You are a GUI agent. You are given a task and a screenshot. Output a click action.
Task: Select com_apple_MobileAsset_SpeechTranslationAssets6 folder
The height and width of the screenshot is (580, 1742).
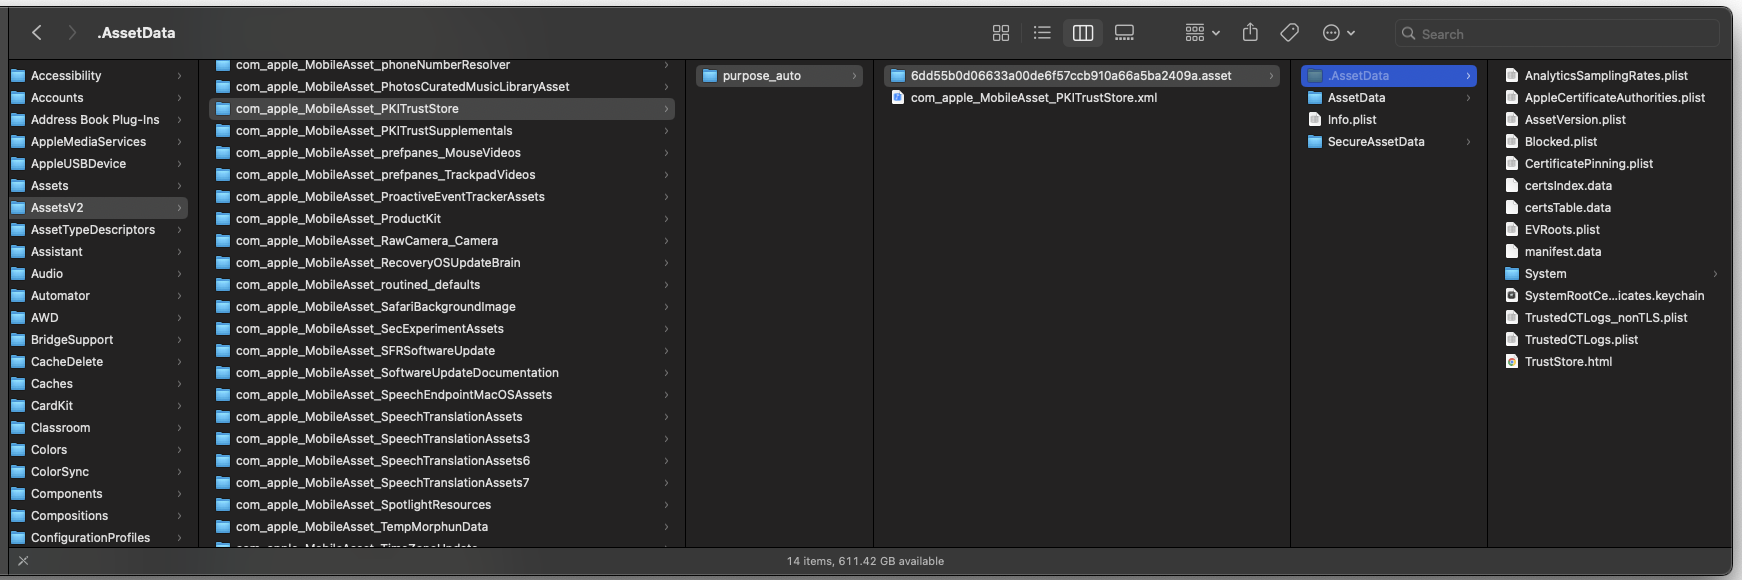tap(442, 461)
